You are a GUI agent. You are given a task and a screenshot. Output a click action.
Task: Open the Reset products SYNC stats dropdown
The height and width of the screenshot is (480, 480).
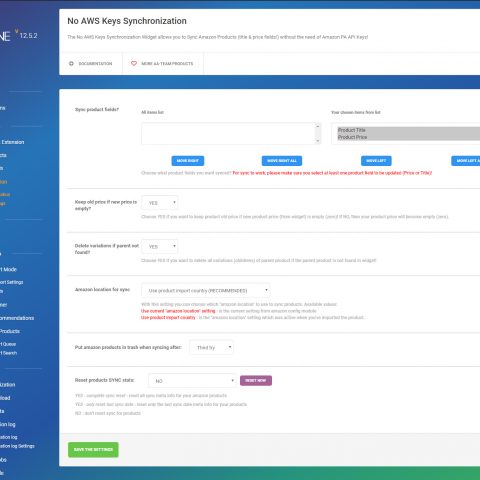pos(192,380)
